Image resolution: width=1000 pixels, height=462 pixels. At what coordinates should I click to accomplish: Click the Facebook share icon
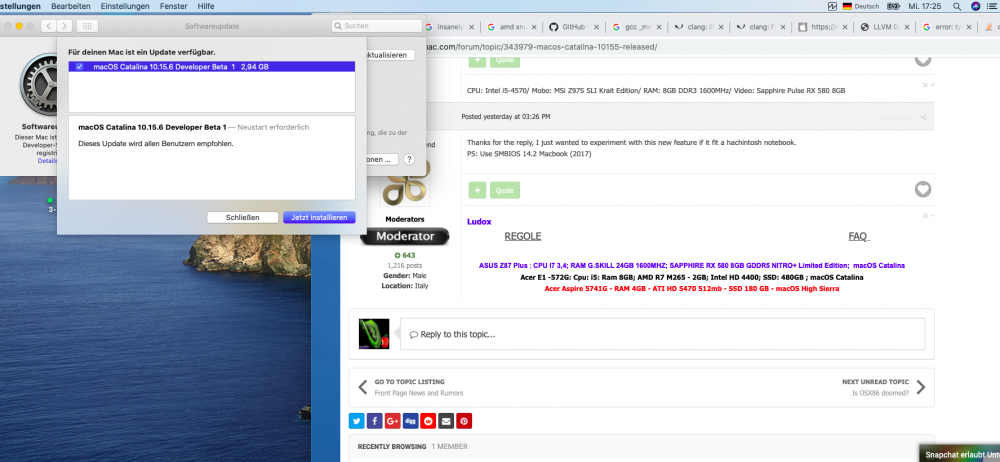[374, 421]
